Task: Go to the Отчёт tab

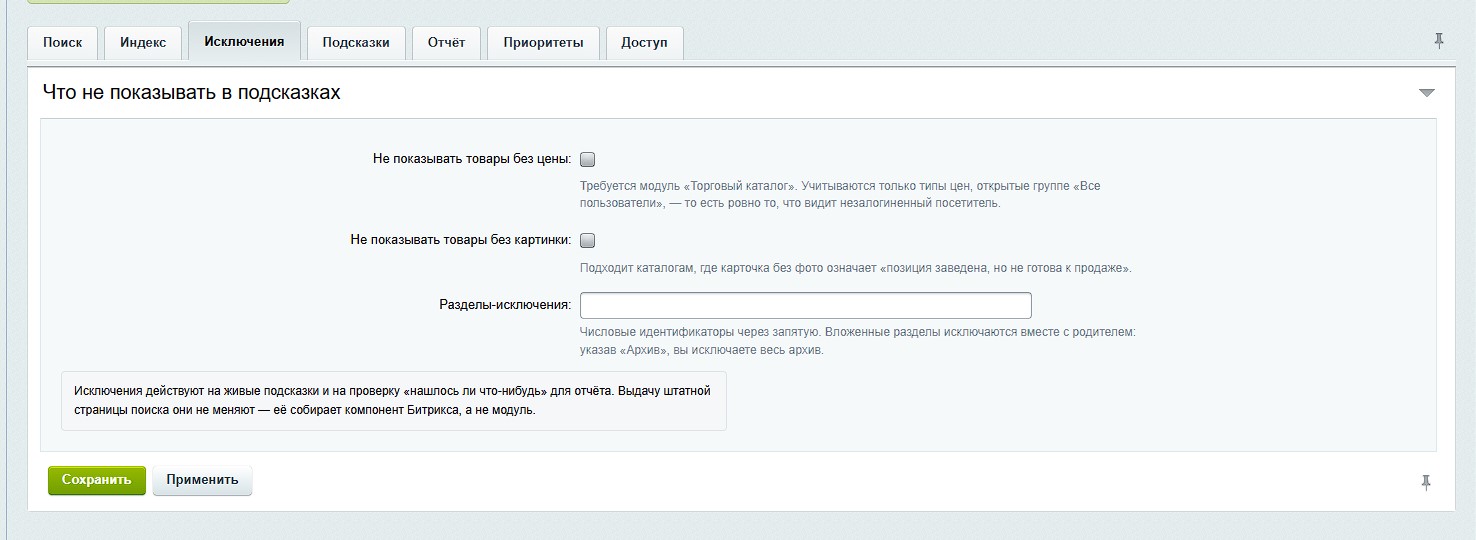Action: point(446,43)
